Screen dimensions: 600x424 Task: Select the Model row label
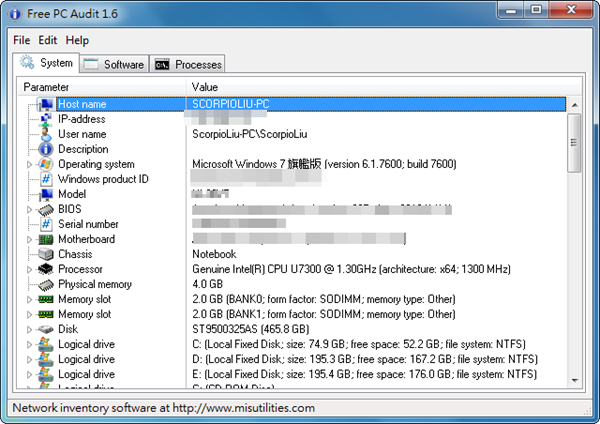(72, 194)
